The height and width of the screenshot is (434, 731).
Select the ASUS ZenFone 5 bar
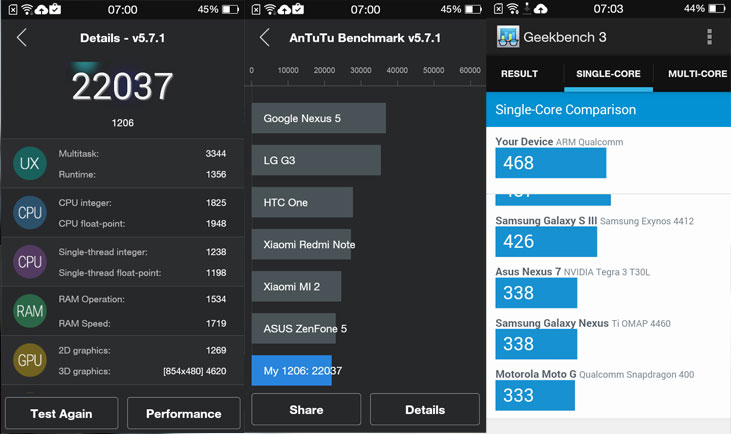point(294,329)
